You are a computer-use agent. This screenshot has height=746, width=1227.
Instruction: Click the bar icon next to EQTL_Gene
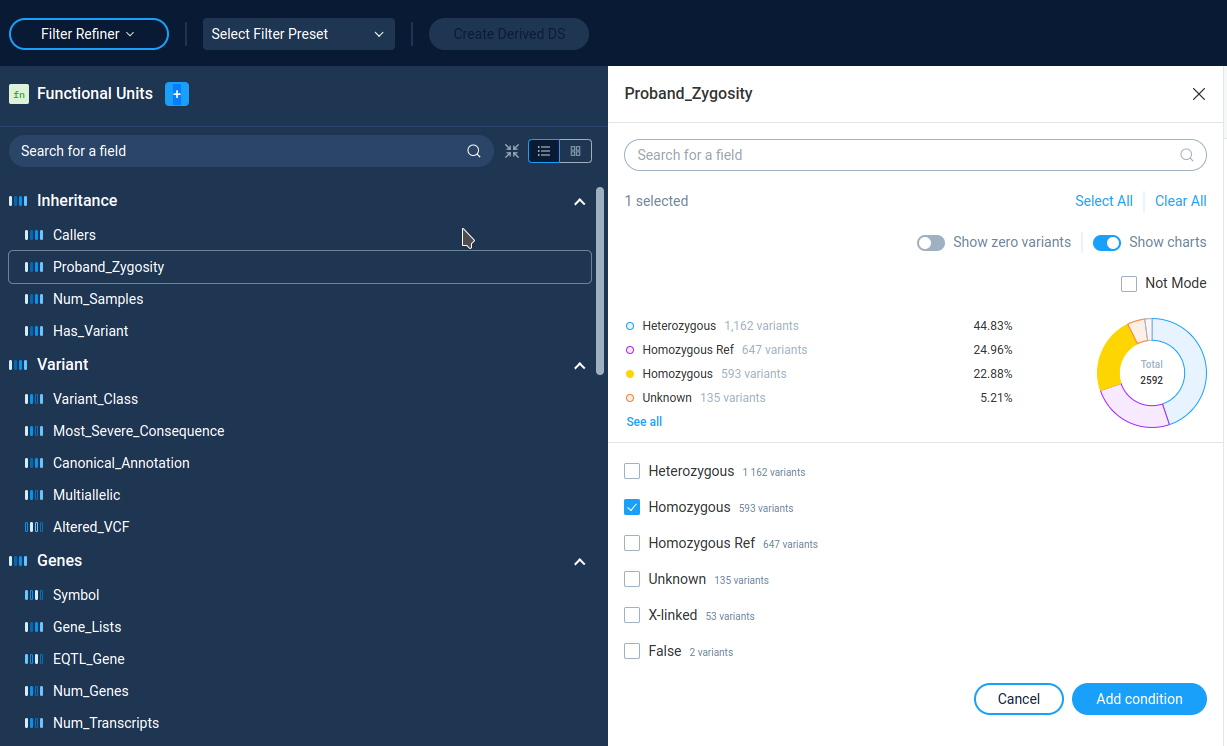pyautogui.click(x=34, y=659)
